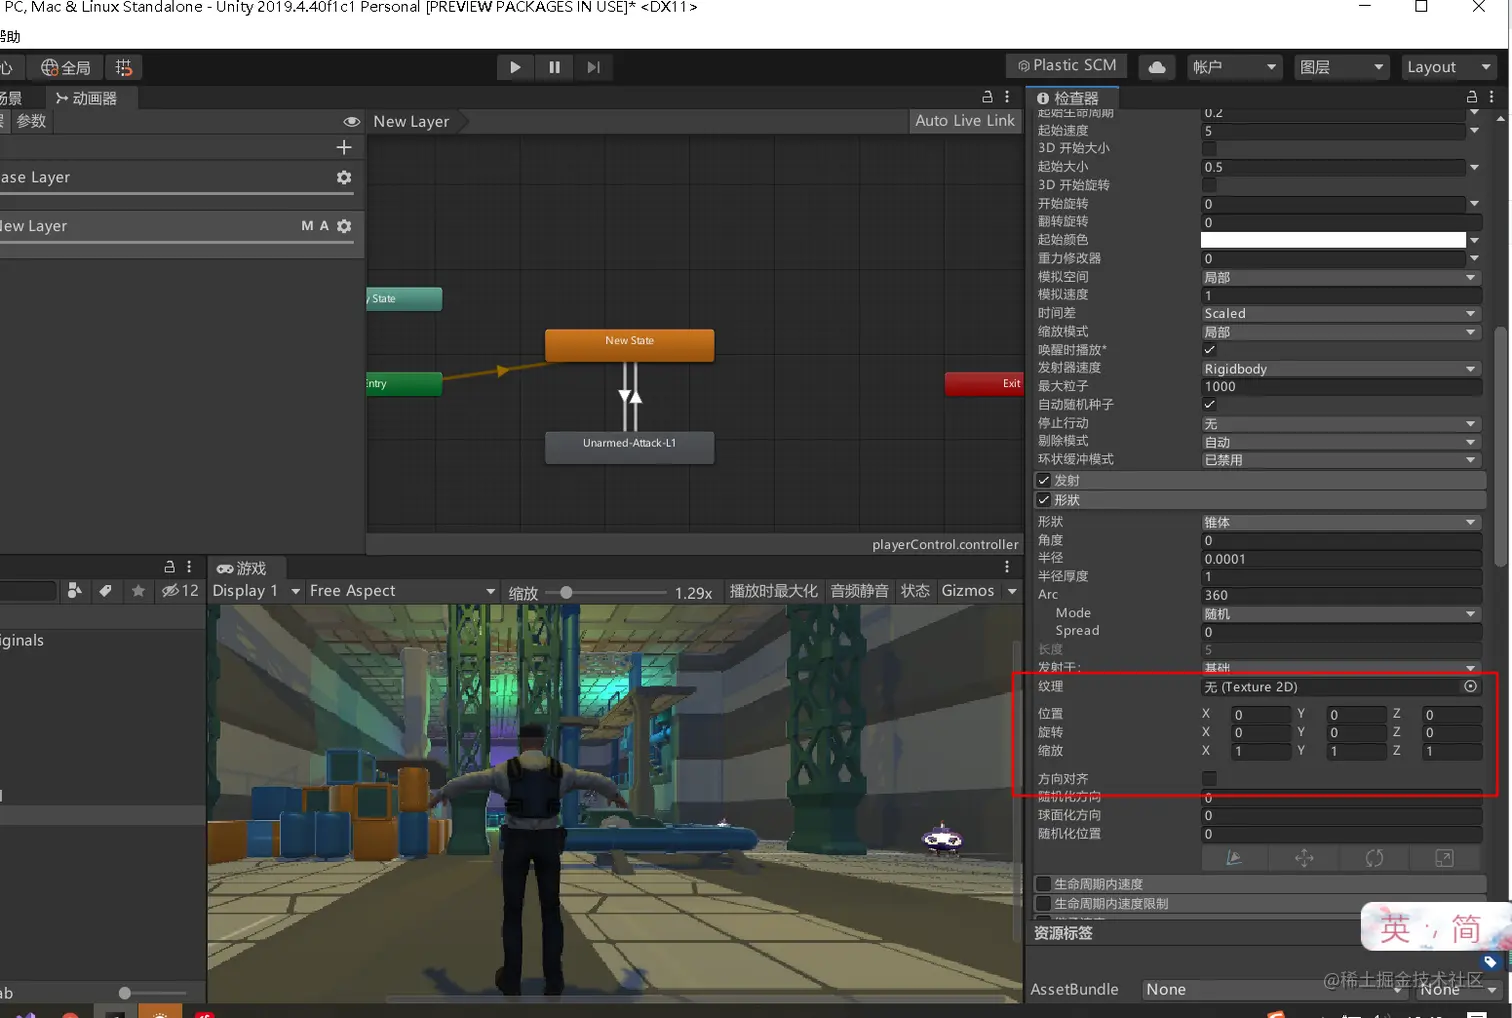Image resolution: width=1512 pixels, height=1018 pixels.
Task: Select the shape rotate gizmo tool
Action: [1374, 858]
